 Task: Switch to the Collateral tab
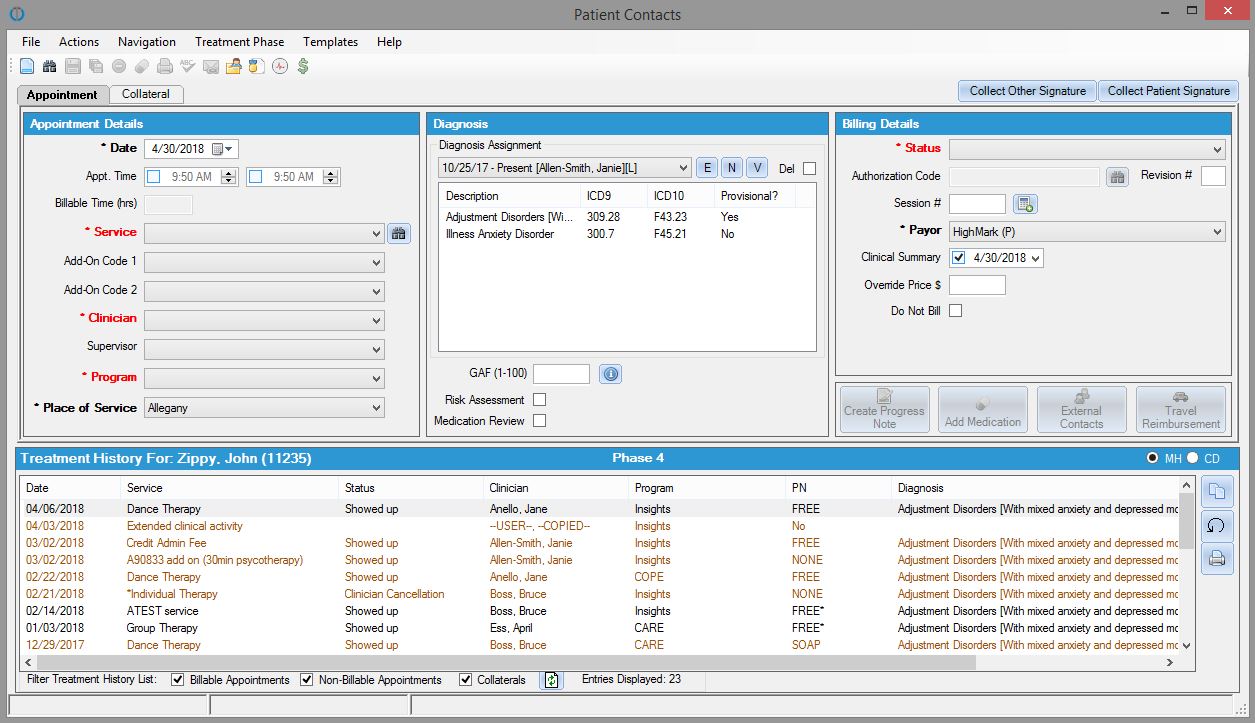click(x=146, y=94)
